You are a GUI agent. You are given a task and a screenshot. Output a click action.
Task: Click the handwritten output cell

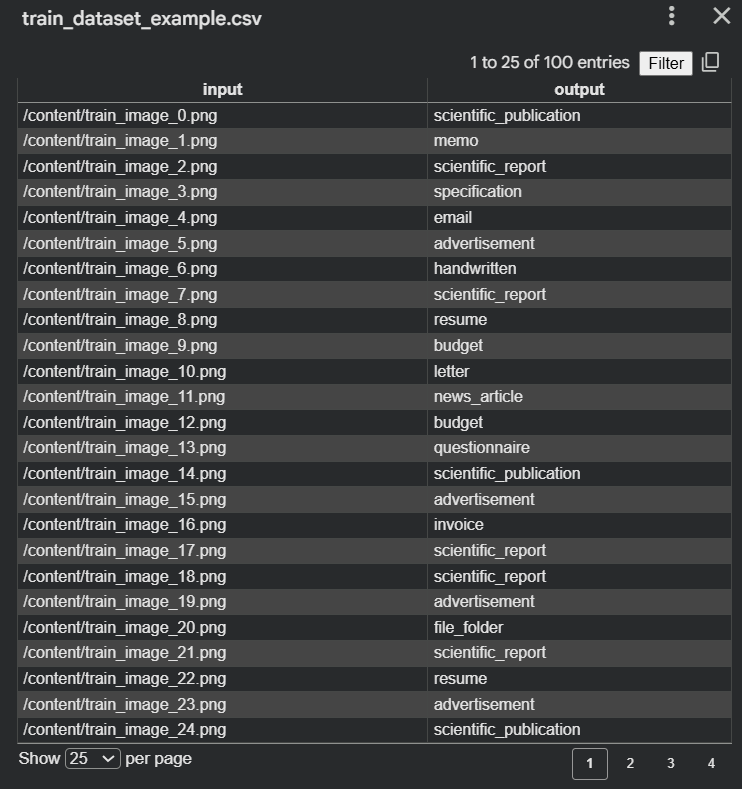coord(475,269)
